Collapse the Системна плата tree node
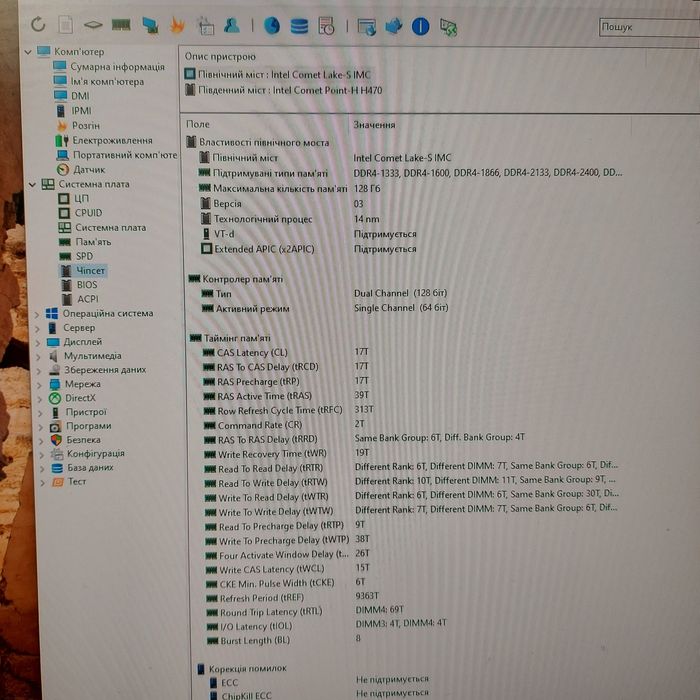This screenshot has height=700, width=700. pyautogui.click(x=32, y=184)
